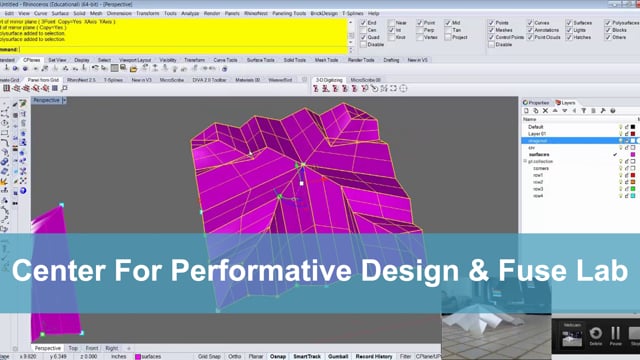Click the delete layer X icon
Screen dimensions: 640x360
click(x=545, y=111)
